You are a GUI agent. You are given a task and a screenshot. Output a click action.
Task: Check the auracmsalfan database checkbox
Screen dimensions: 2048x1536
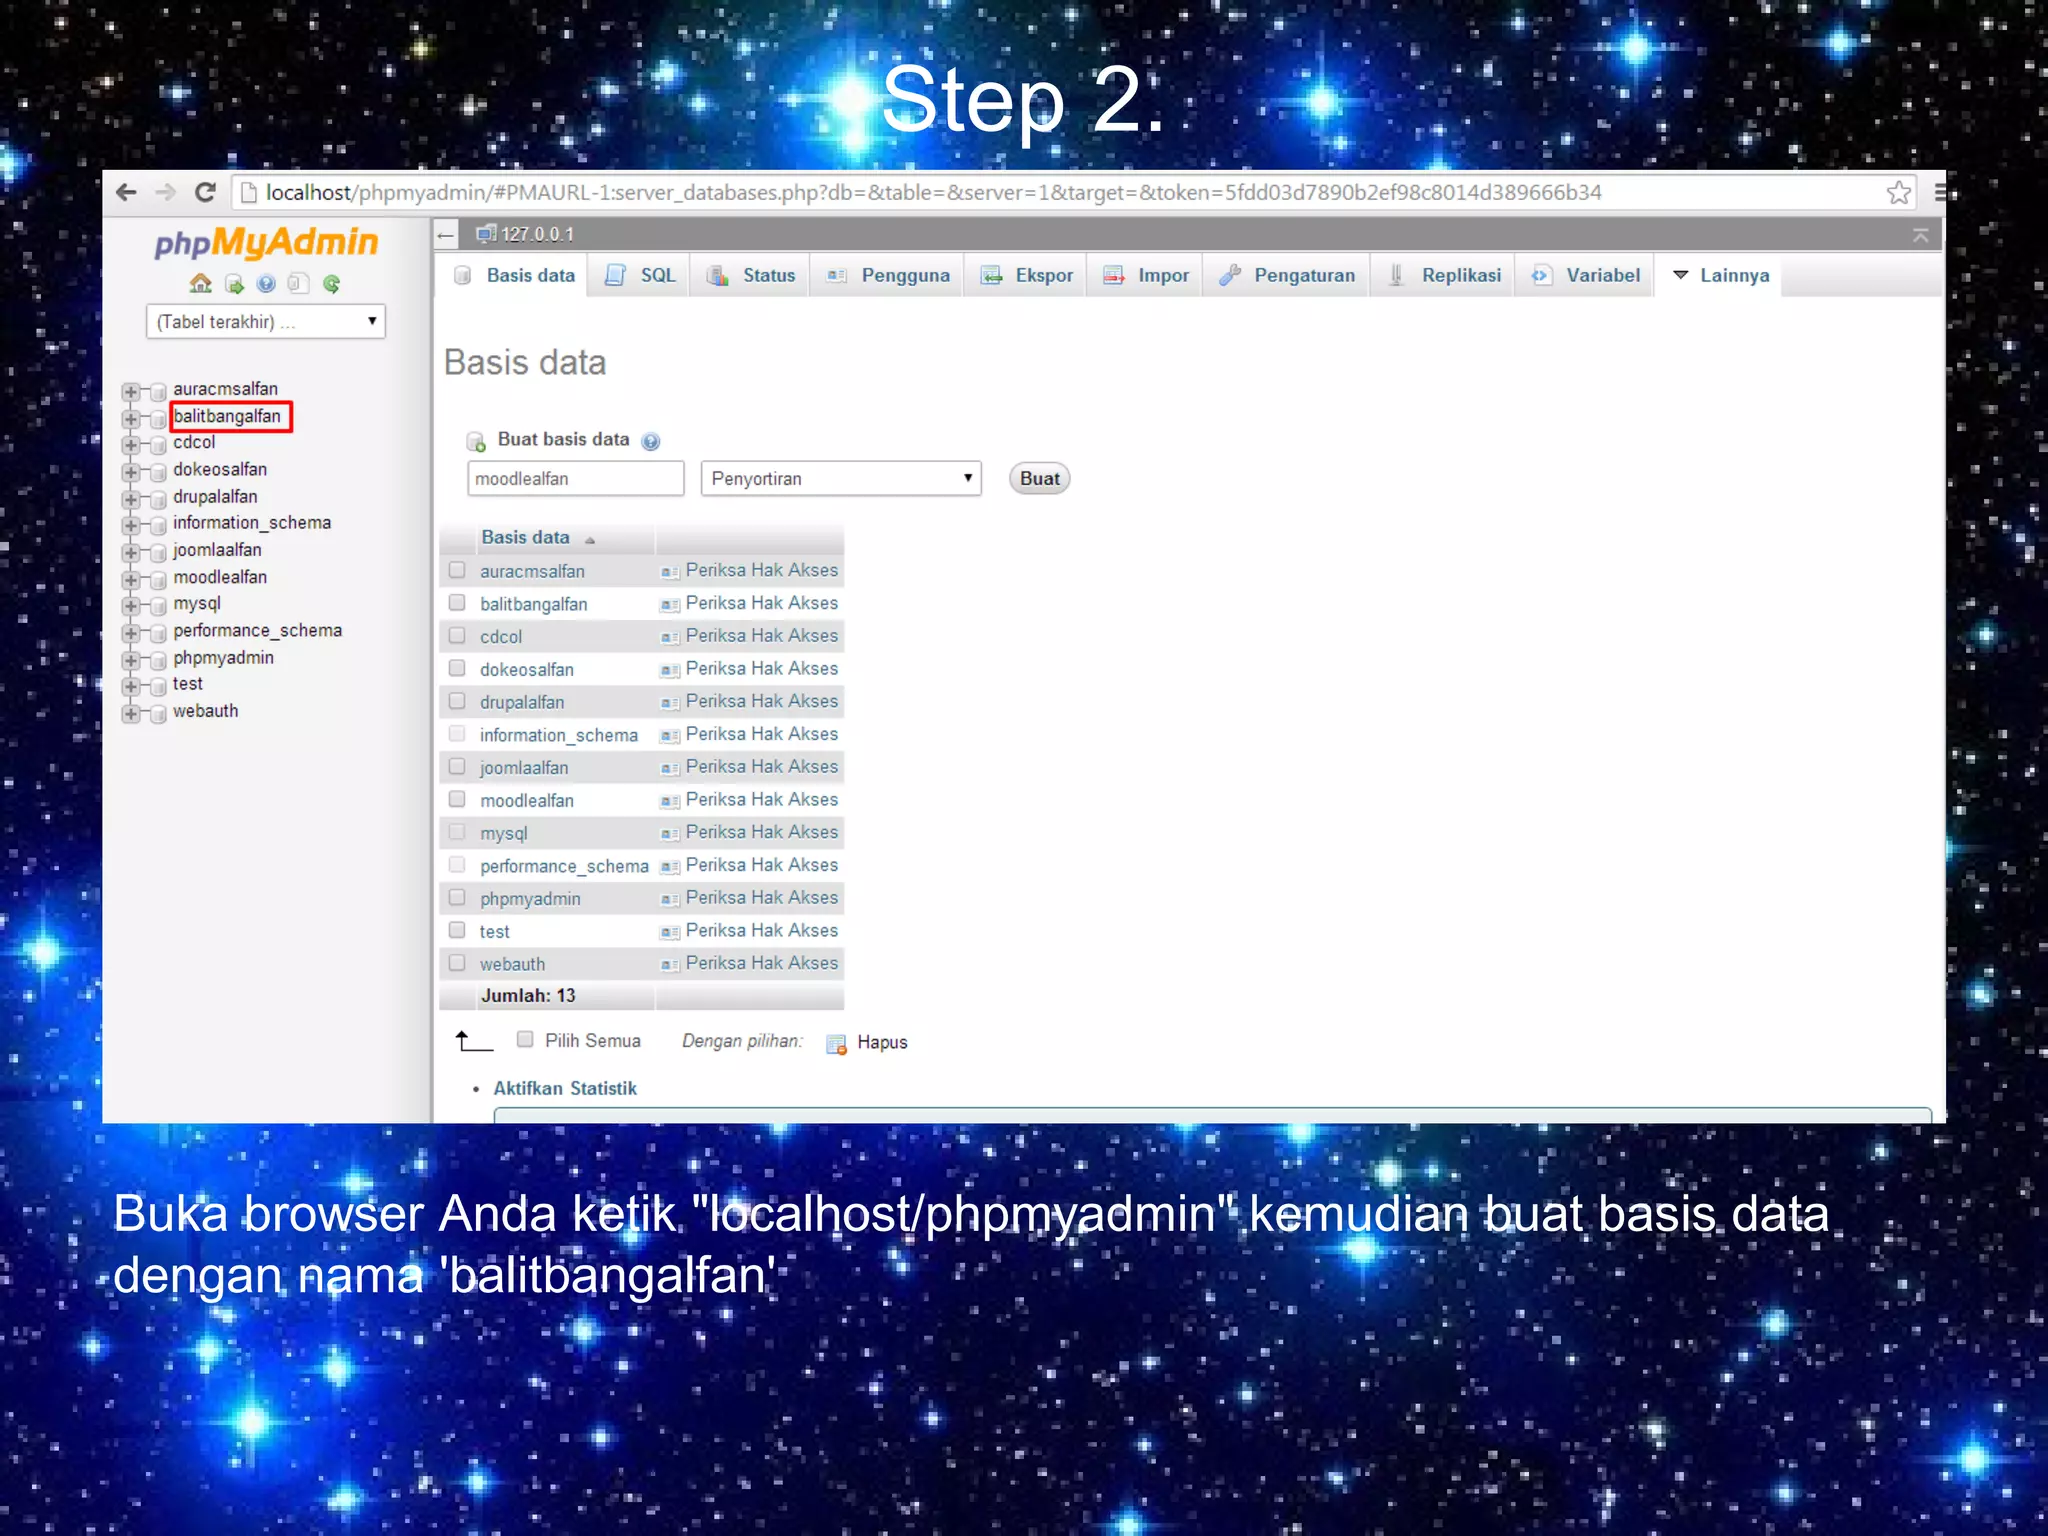tap(457, 570)
